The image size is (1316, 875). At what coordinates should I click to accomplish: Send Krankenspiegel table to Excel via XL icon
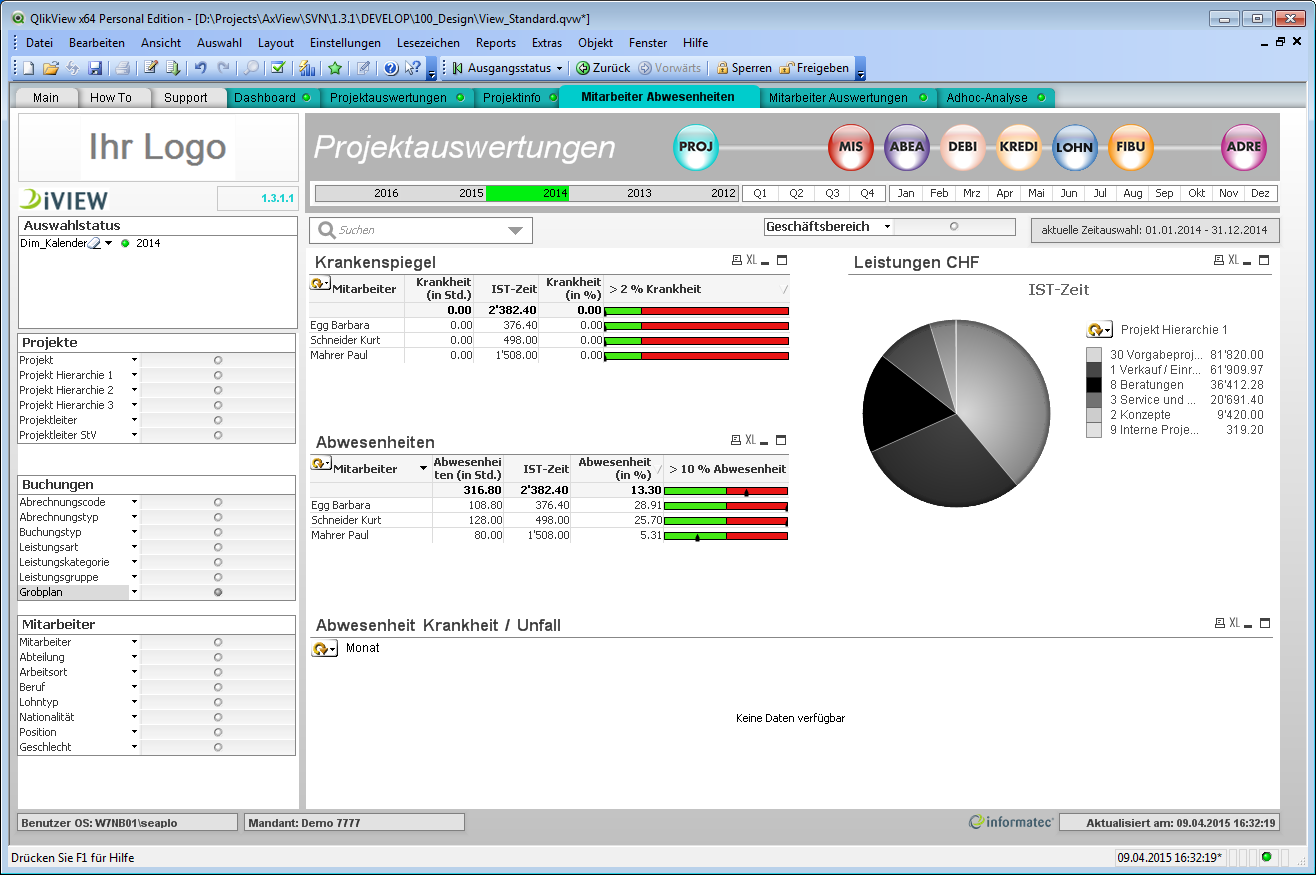751,260
